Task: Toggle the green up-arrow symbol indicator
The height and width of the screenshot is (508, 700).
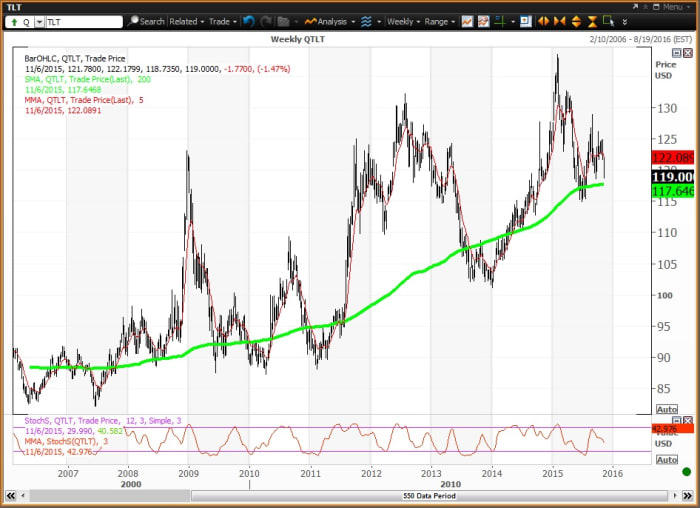Action: click(x=12, y=20)
